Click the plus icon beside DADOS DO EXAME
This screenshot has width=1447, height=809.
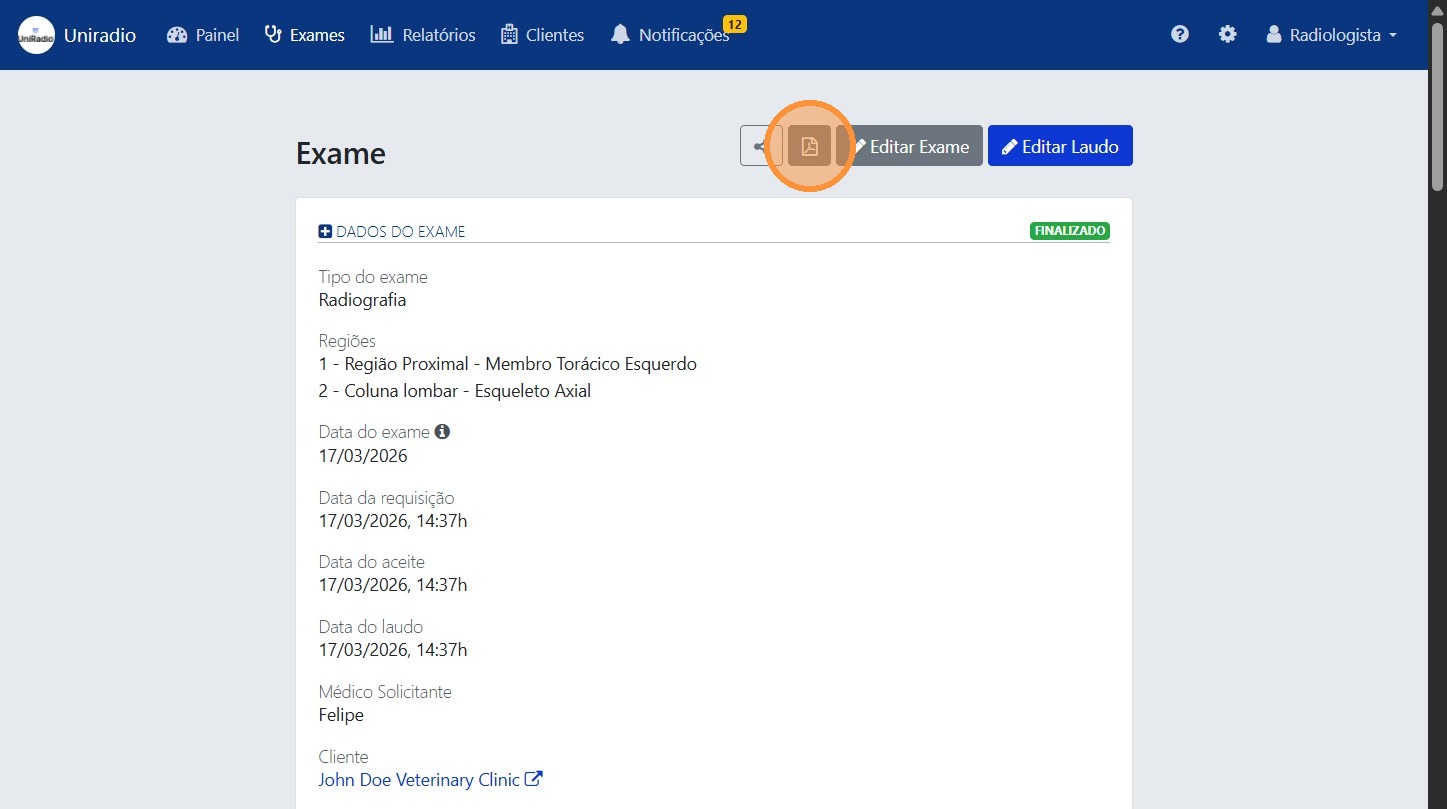pos(325,232)
